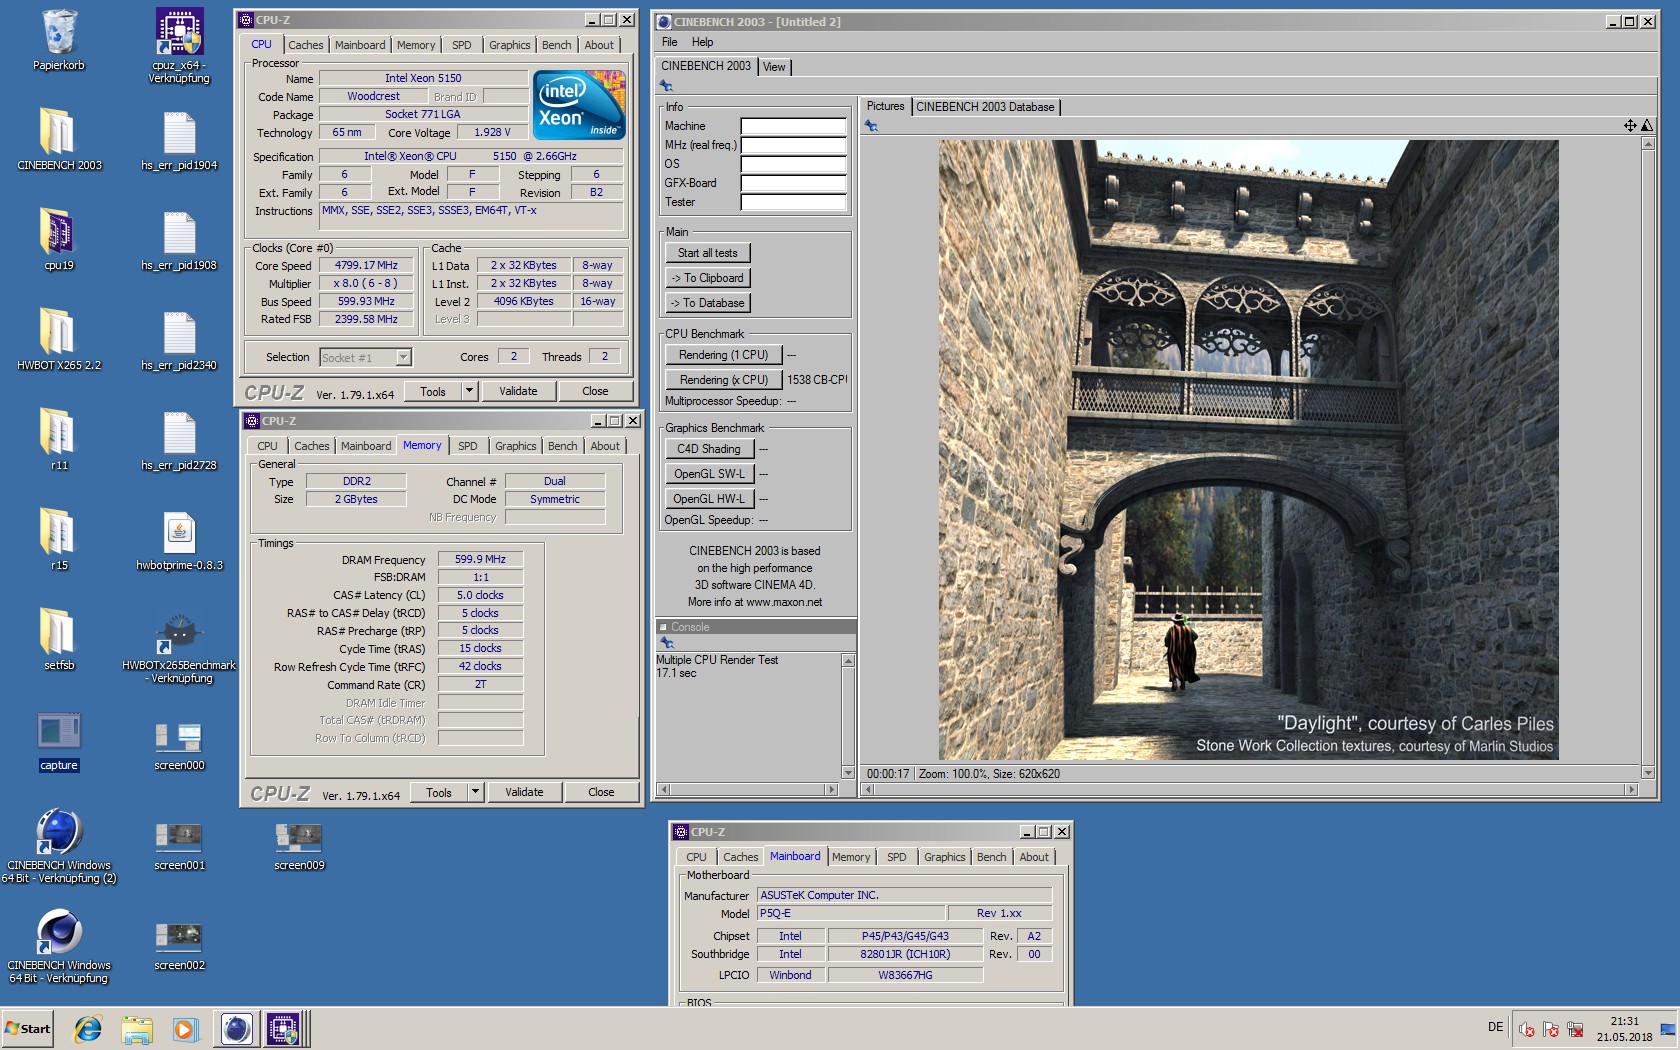Switch to CPU-Z taskbar button
The width and height of the screenshot is (1680, 1050).
point(283,1029)
